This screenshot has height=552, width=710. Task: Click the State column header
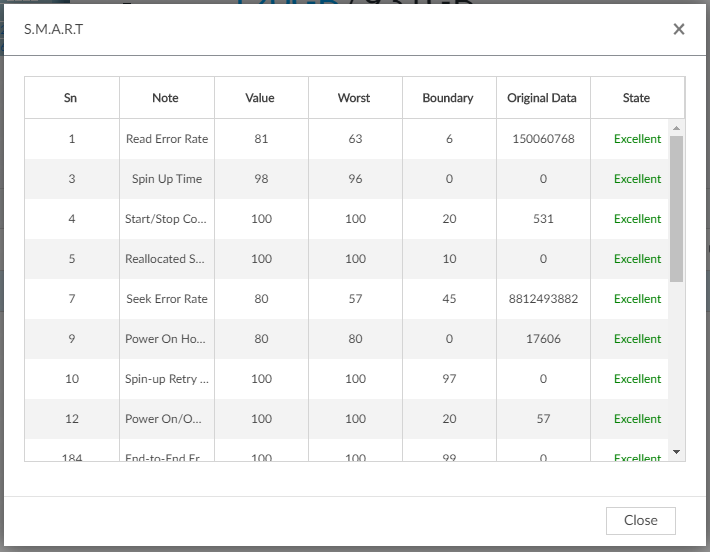pos(636,98)
